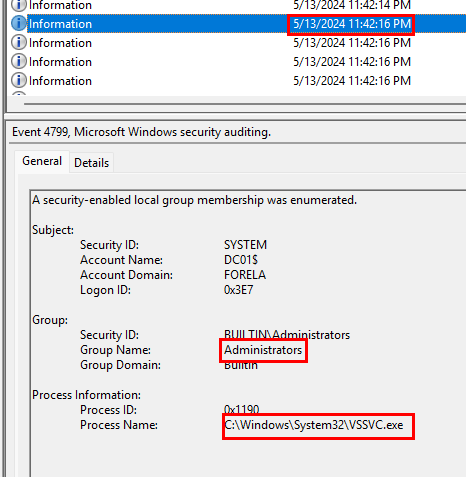
Task: Click the BUILTIN\Administrators Security ID value
Action: tap(287, 335)
